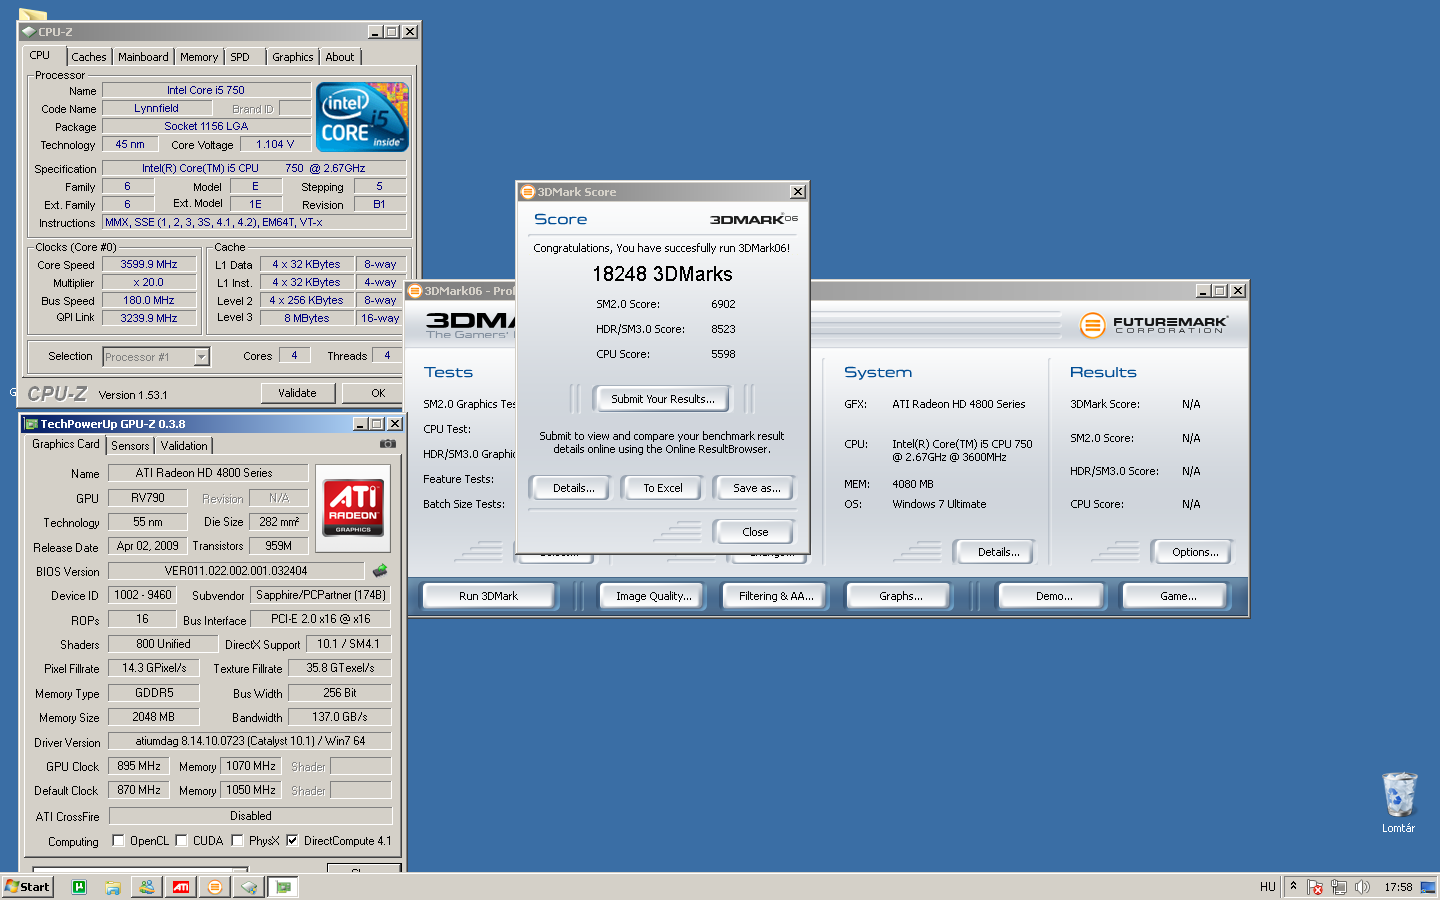Click the Start button

(x=27, y=887)
